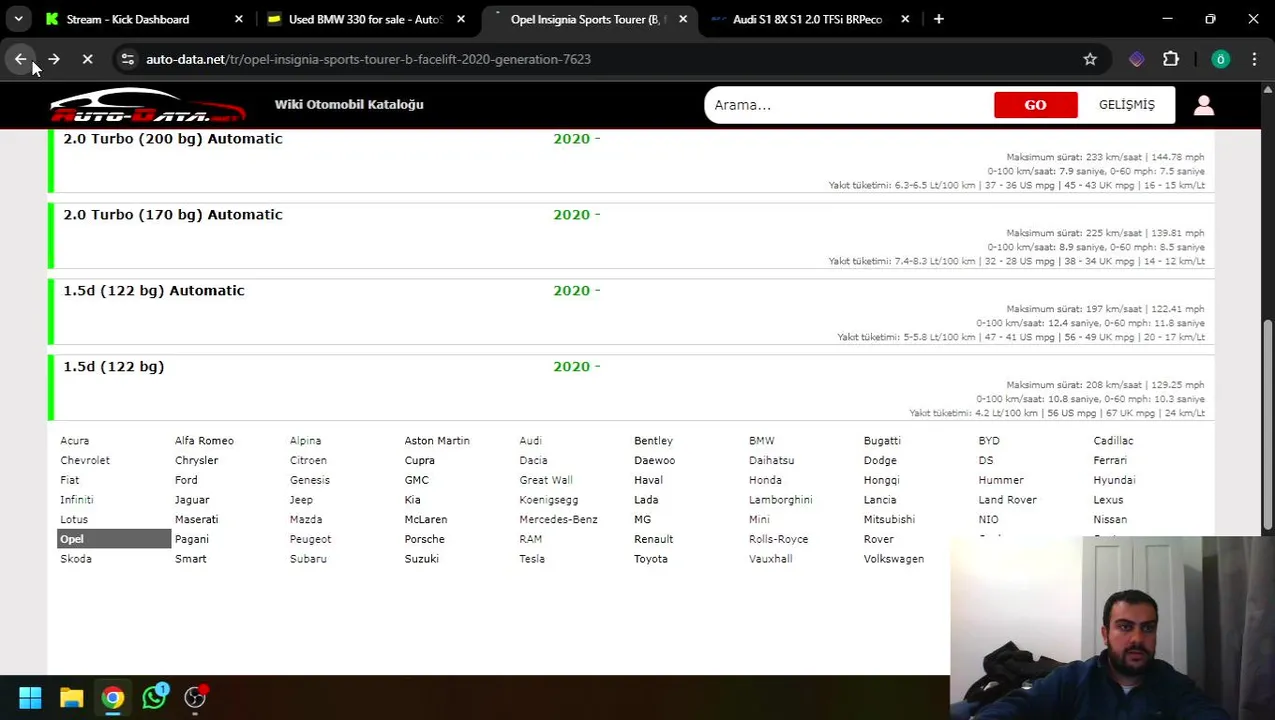
Task: Open the purple extension icon in toolbar
Action: (x=1137, y=59)
